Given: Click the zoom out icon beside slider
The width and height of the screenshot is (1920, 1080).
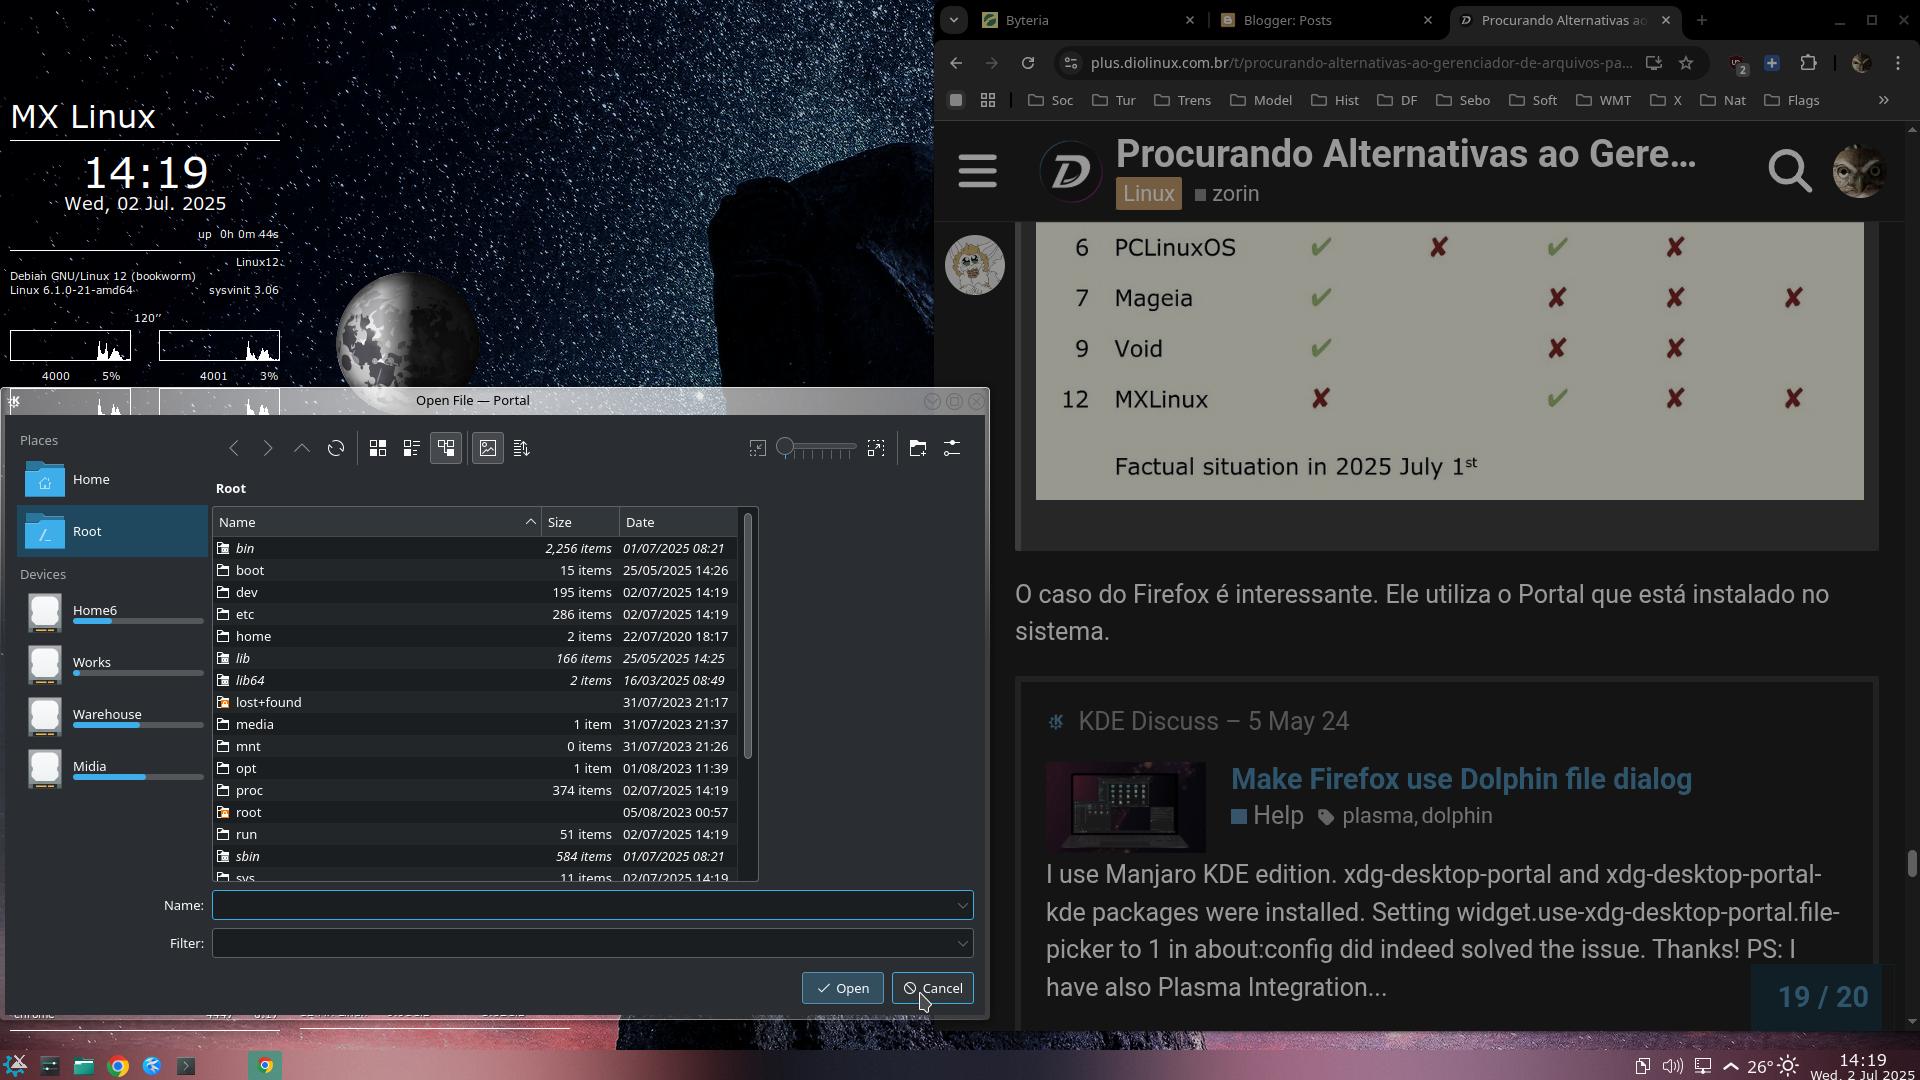Looking at the screenshot, I should click(x=758, y=448).
